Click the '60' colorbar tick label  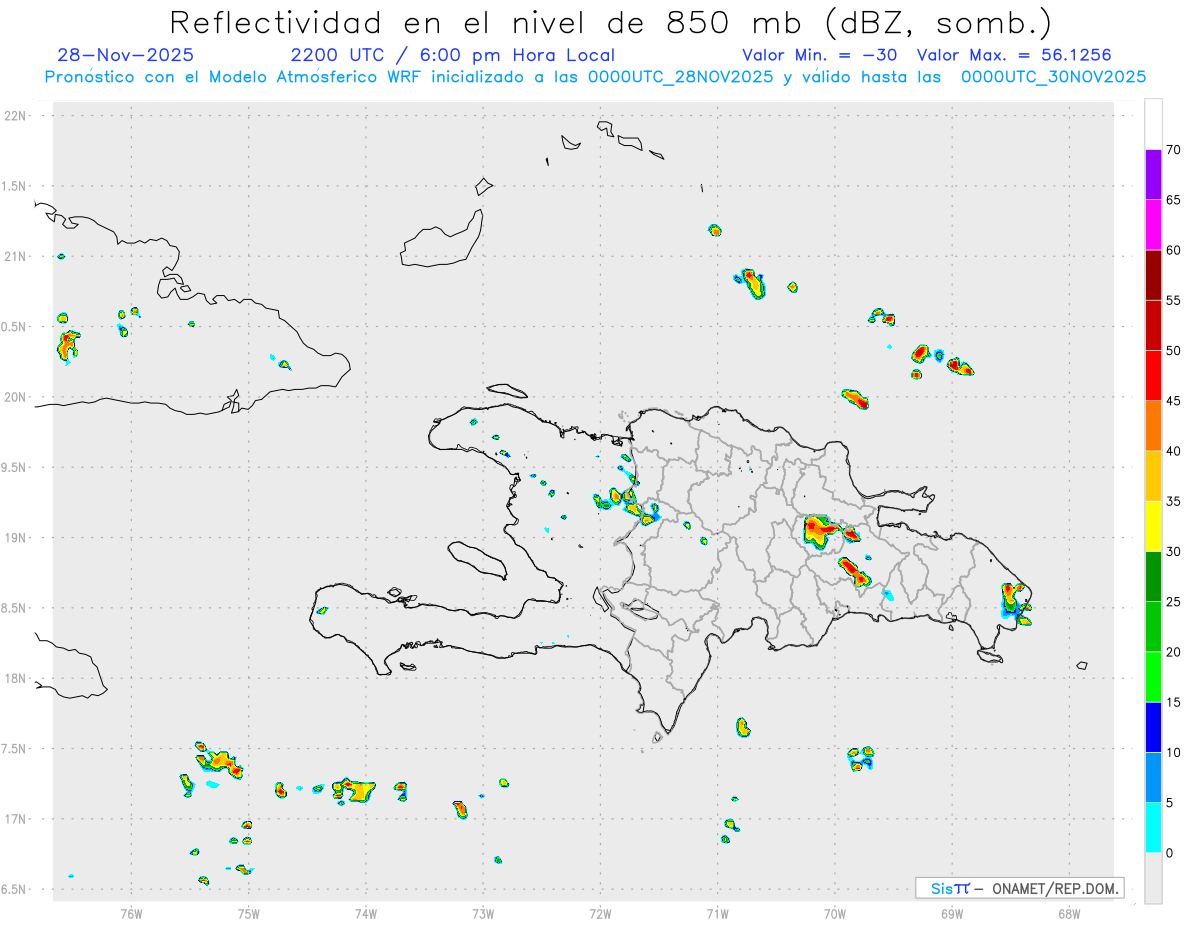coord(1174,250)
